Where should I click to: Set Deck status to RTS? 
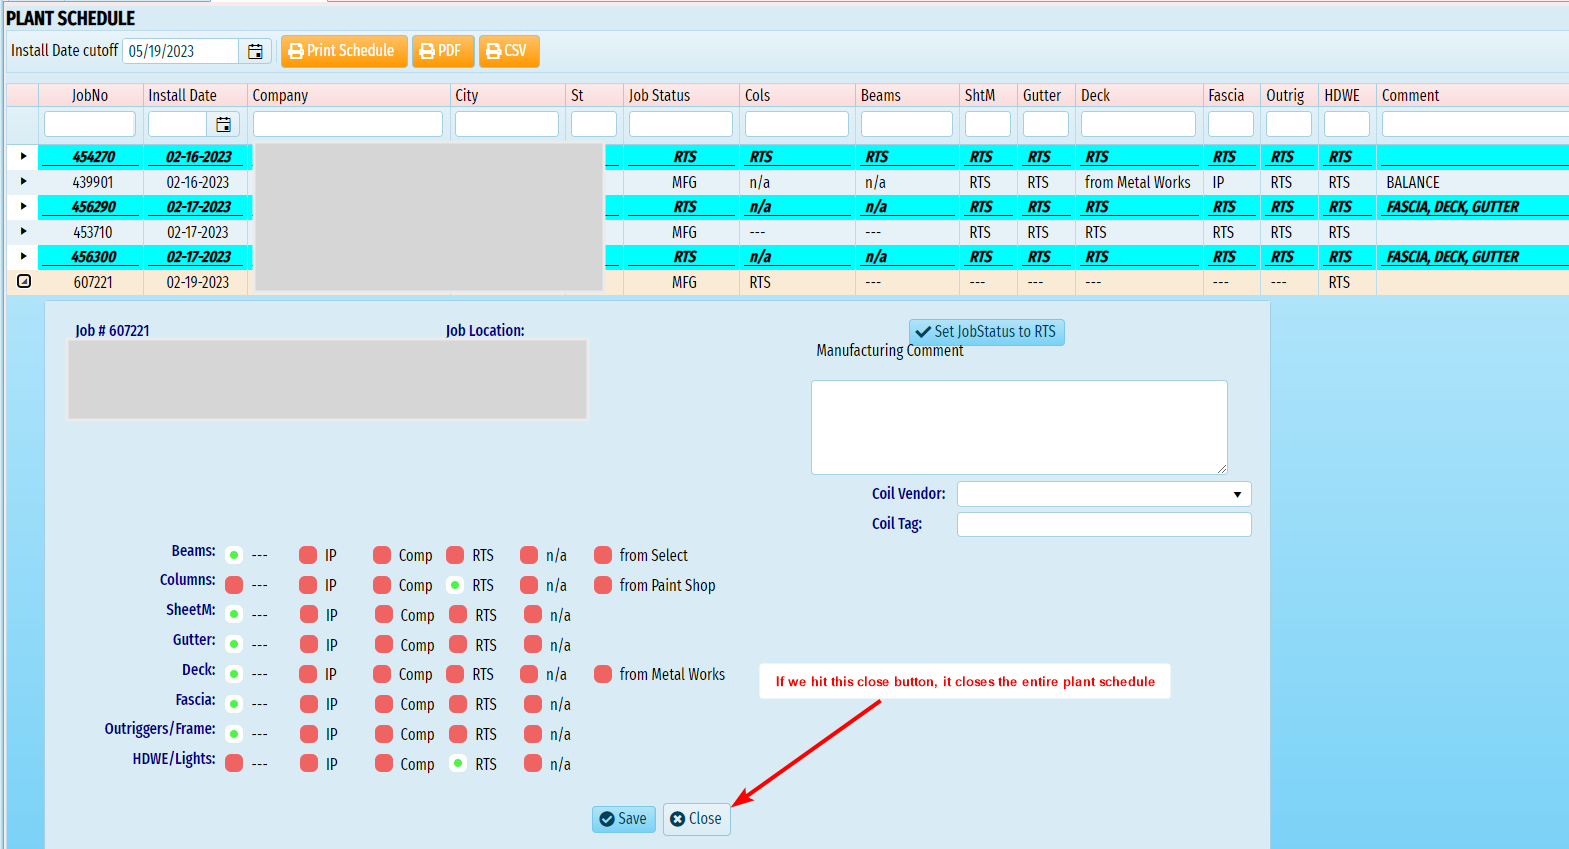[x=455, y=674]
